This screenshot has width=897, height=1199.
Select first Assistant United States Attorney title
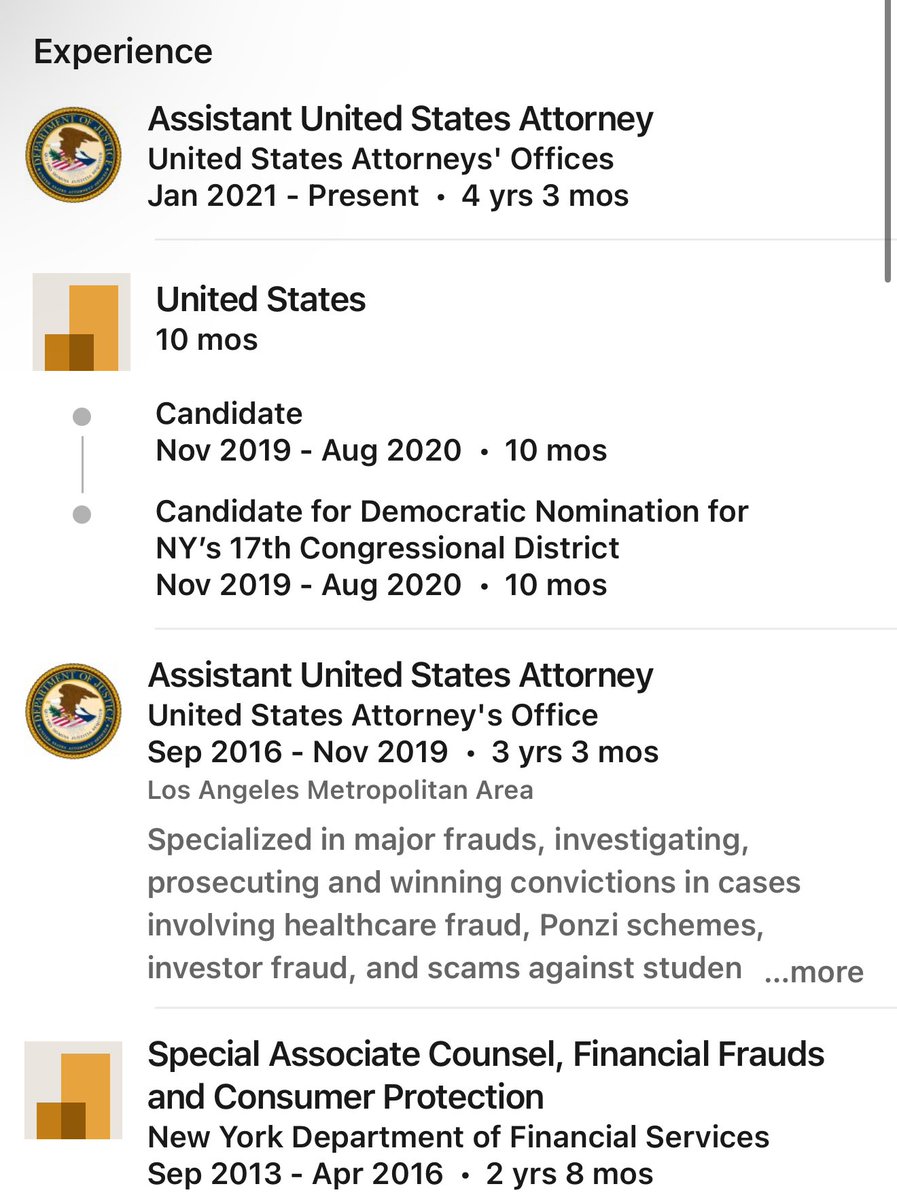(x=400, y=119)
